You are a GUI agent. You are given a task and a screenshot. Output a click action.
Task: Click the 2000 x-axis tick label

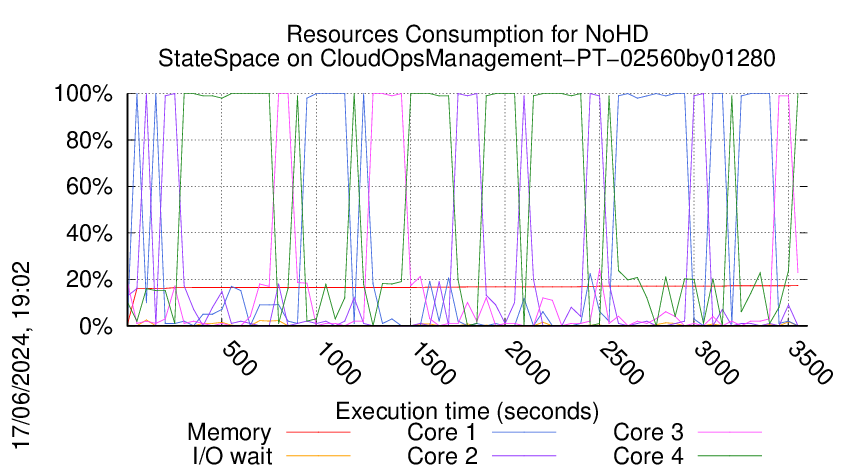(x=526, y=363)
